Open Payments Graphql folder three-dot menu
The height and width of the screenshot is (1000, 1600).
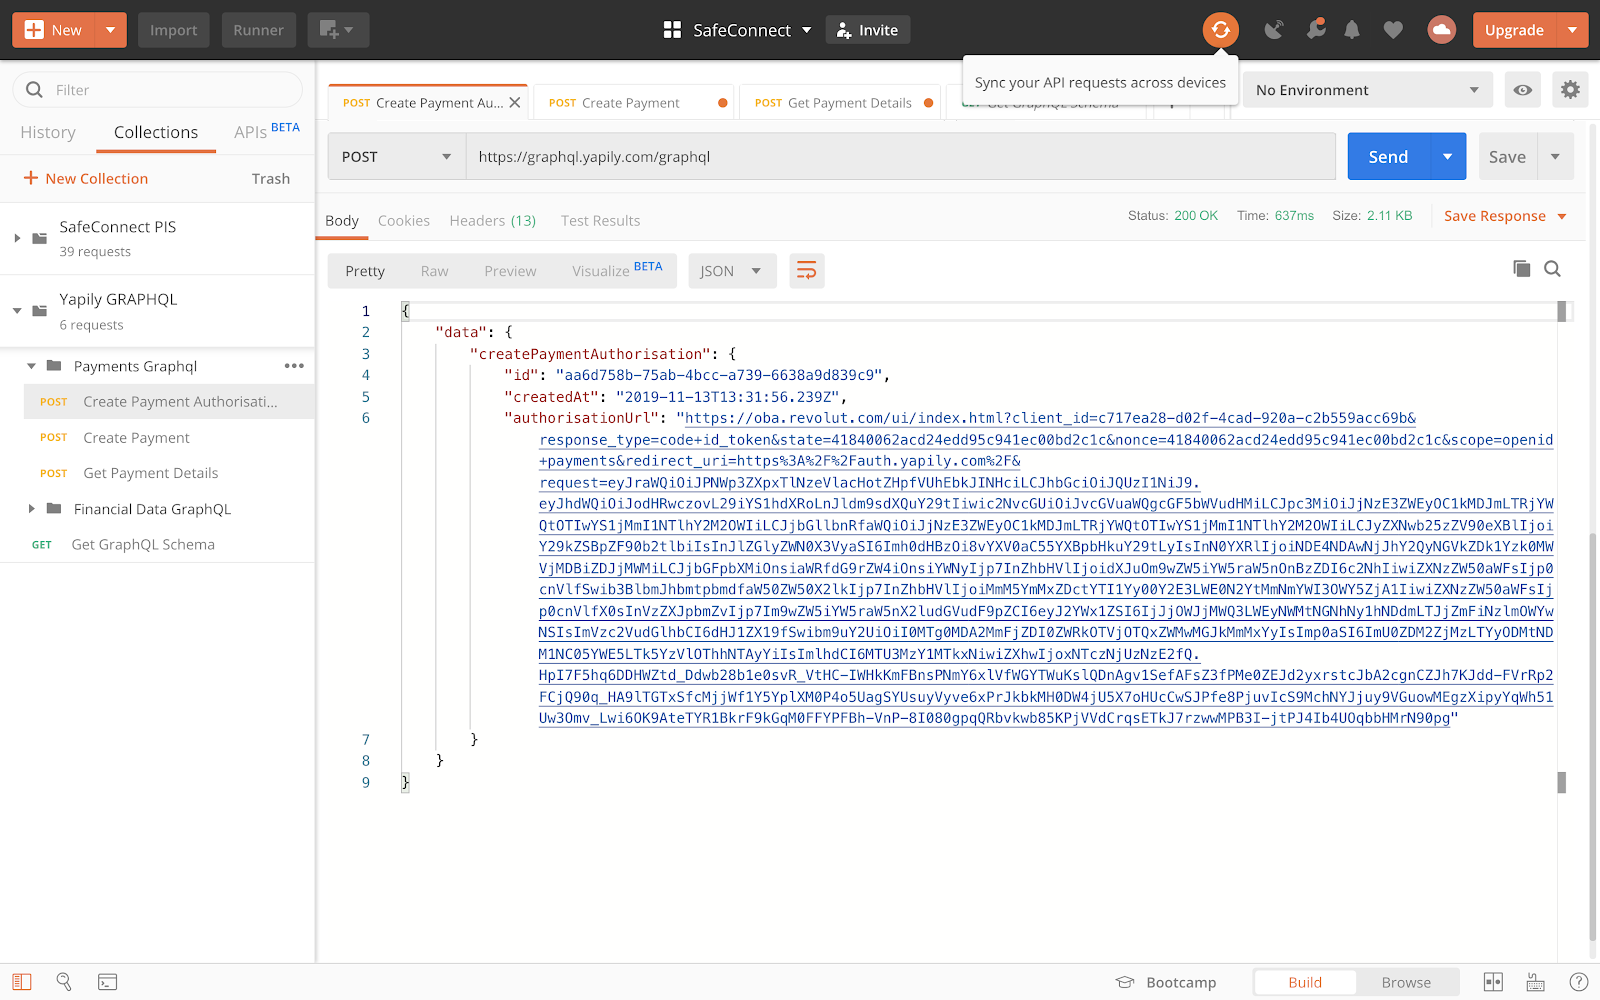pyautogui.click(x=294, y=366)
